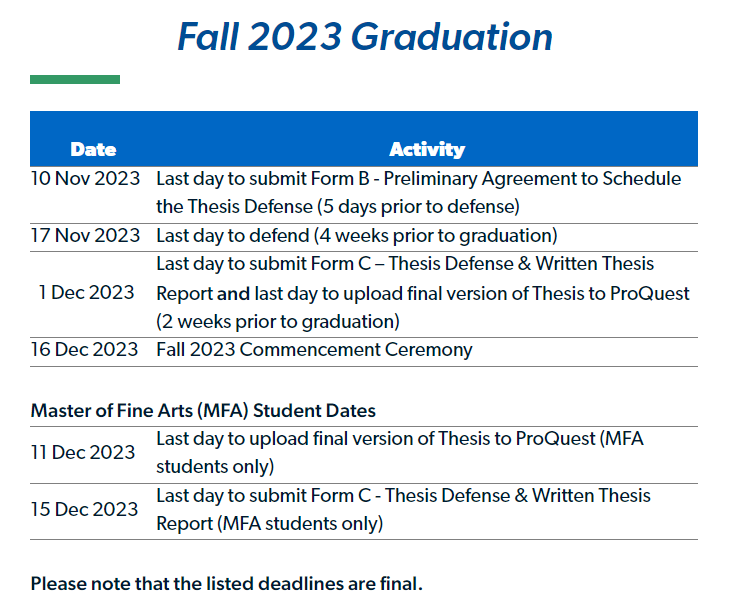The width and height of the screenshot is (742, 615).
Task: Select the 11 Dec 2023 date cell
Action: point(83,452)
